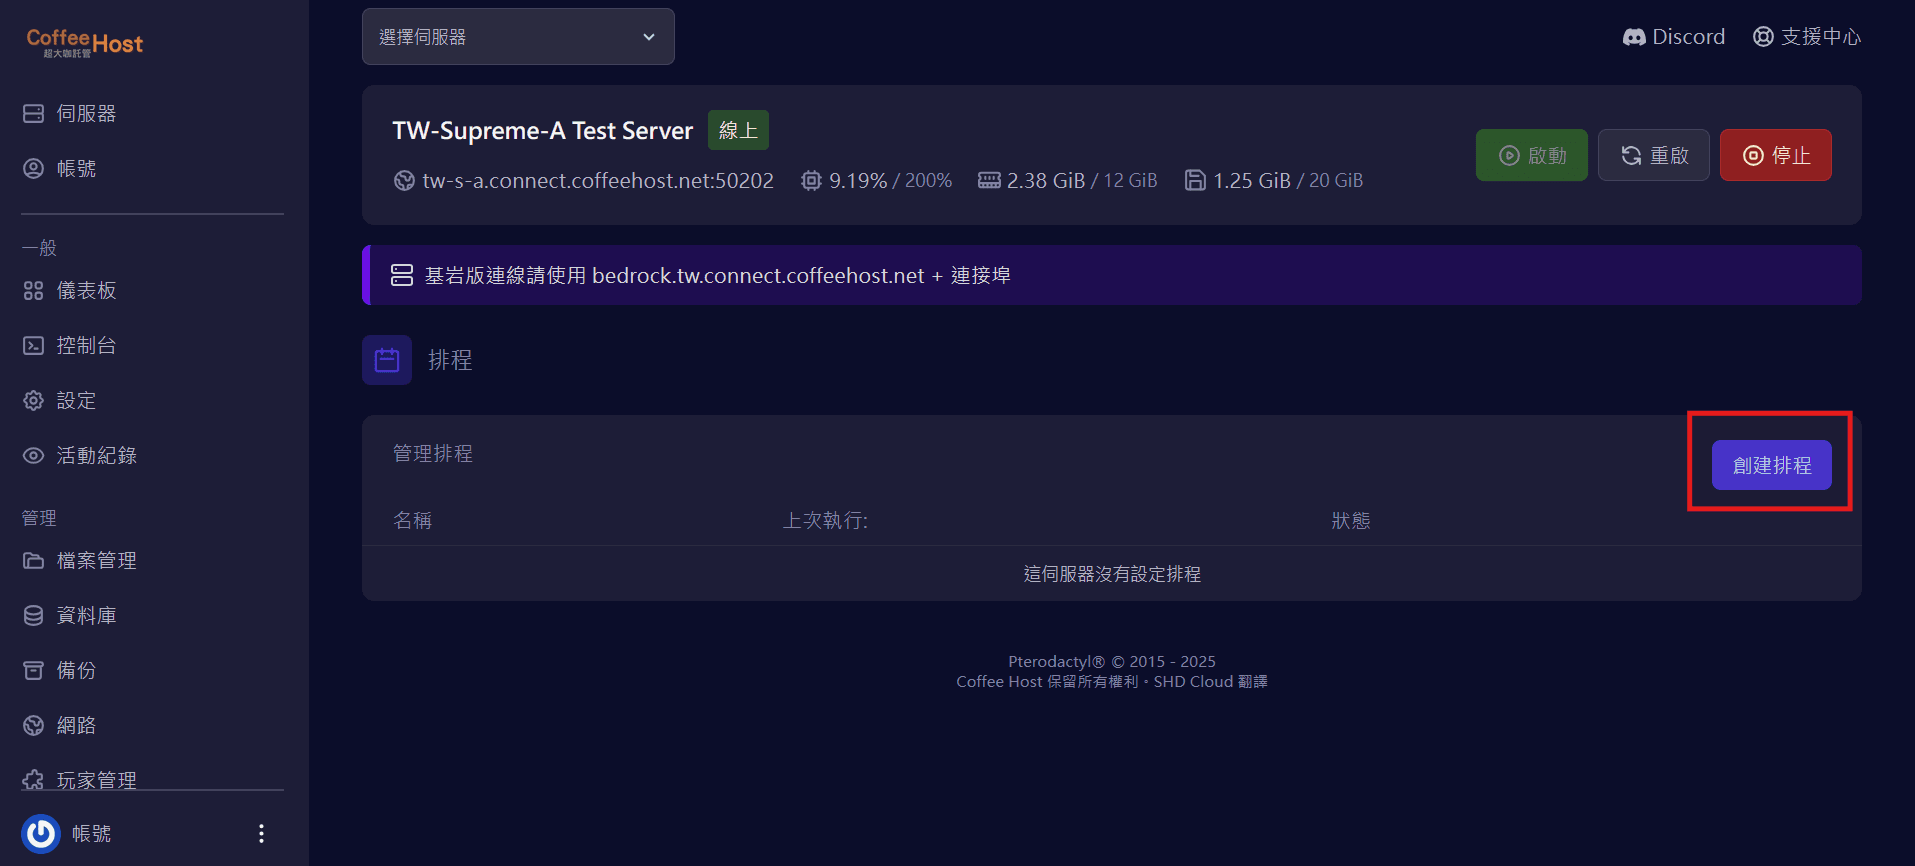Image resolution: width=1915 pixels, height=866 pixels.
Task: Click the TW-Supreme-A Test Server title
Action: click(542, 131)
